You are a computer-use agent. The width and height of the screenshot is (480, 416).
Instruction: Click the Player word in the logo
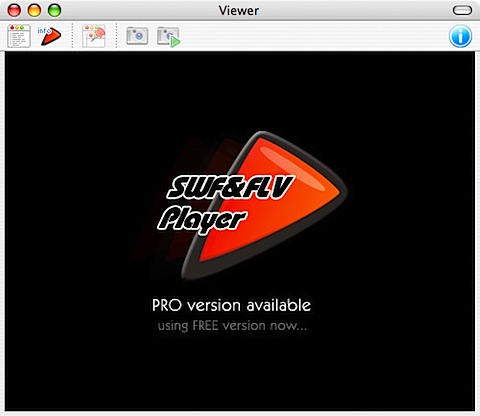[202, 220]
